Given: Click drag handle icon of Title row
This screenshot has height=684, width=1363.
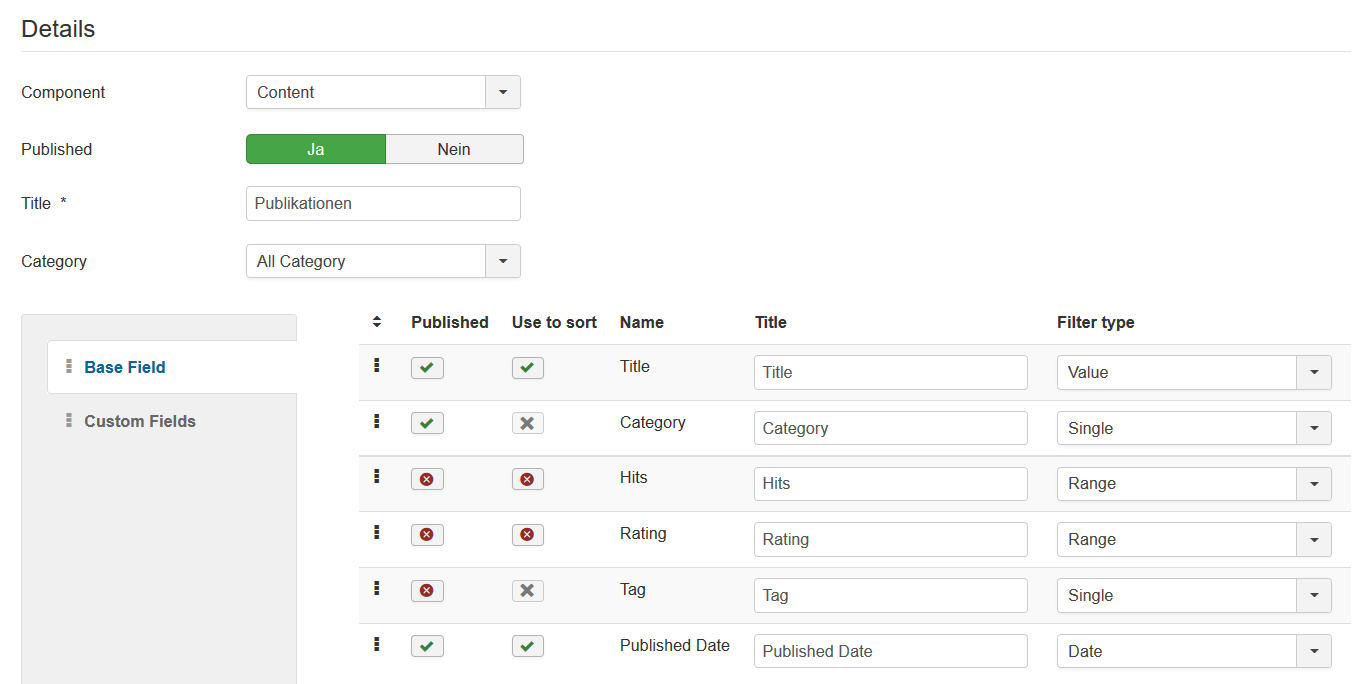Looking at the screenshot, I should point(376,366).
